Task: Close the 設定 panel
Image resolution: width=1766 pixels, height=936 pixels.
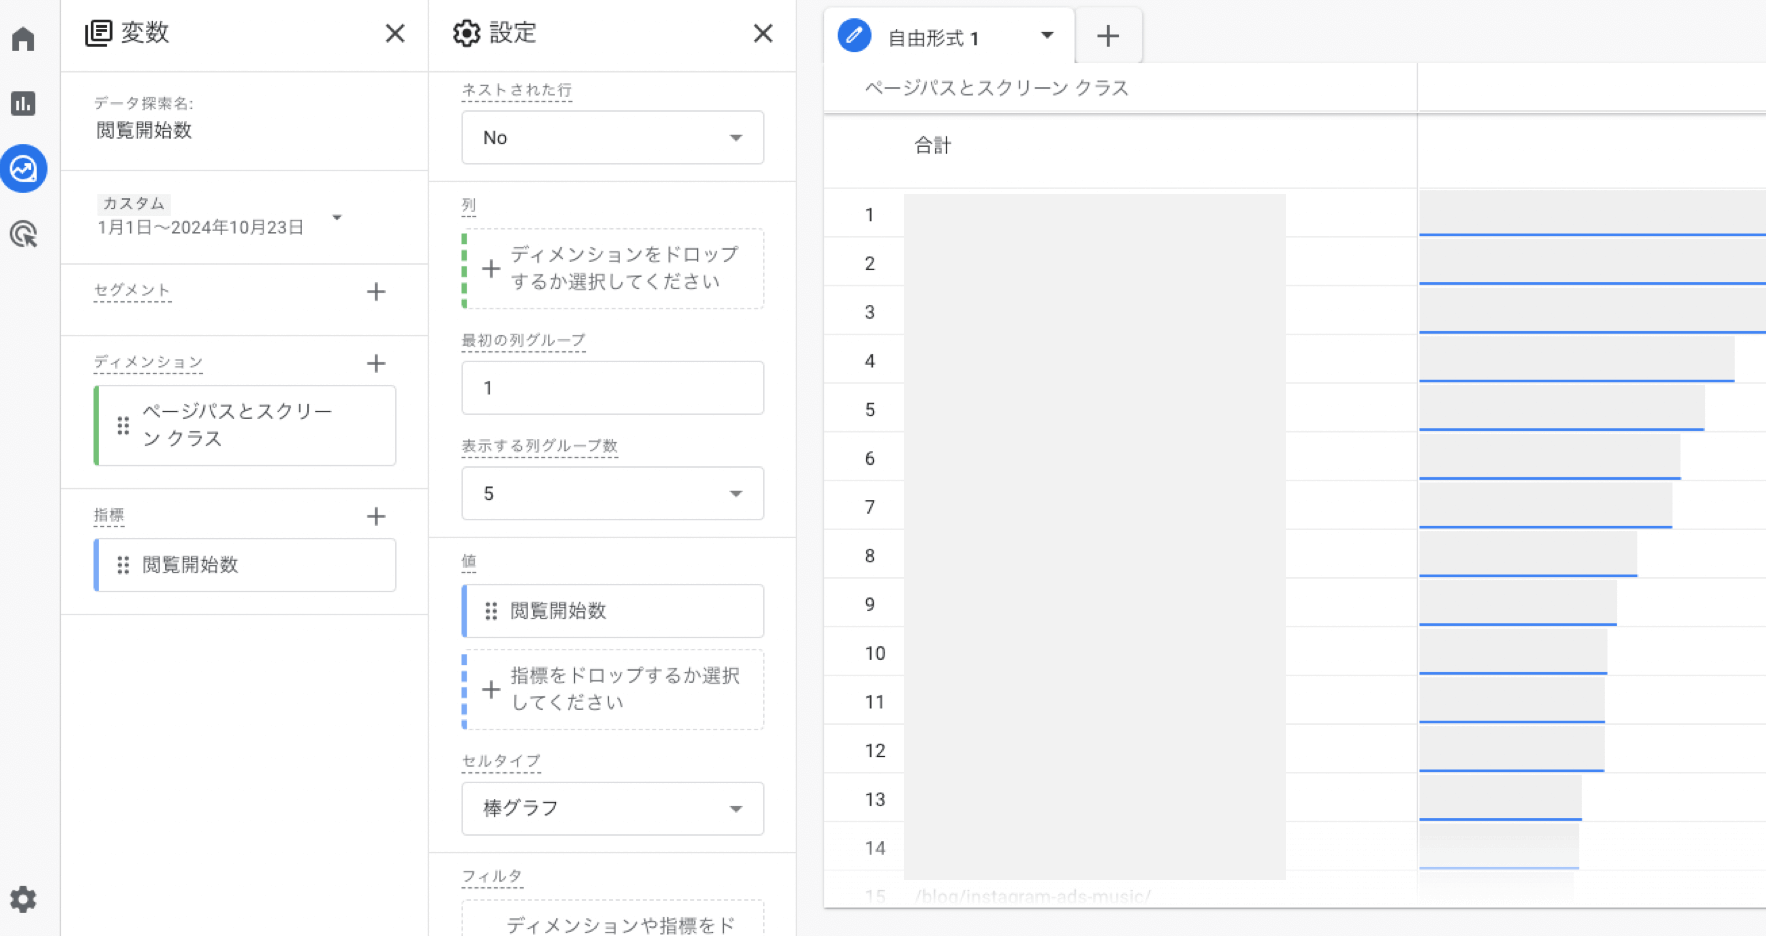Action: click(x=763, y=34)
